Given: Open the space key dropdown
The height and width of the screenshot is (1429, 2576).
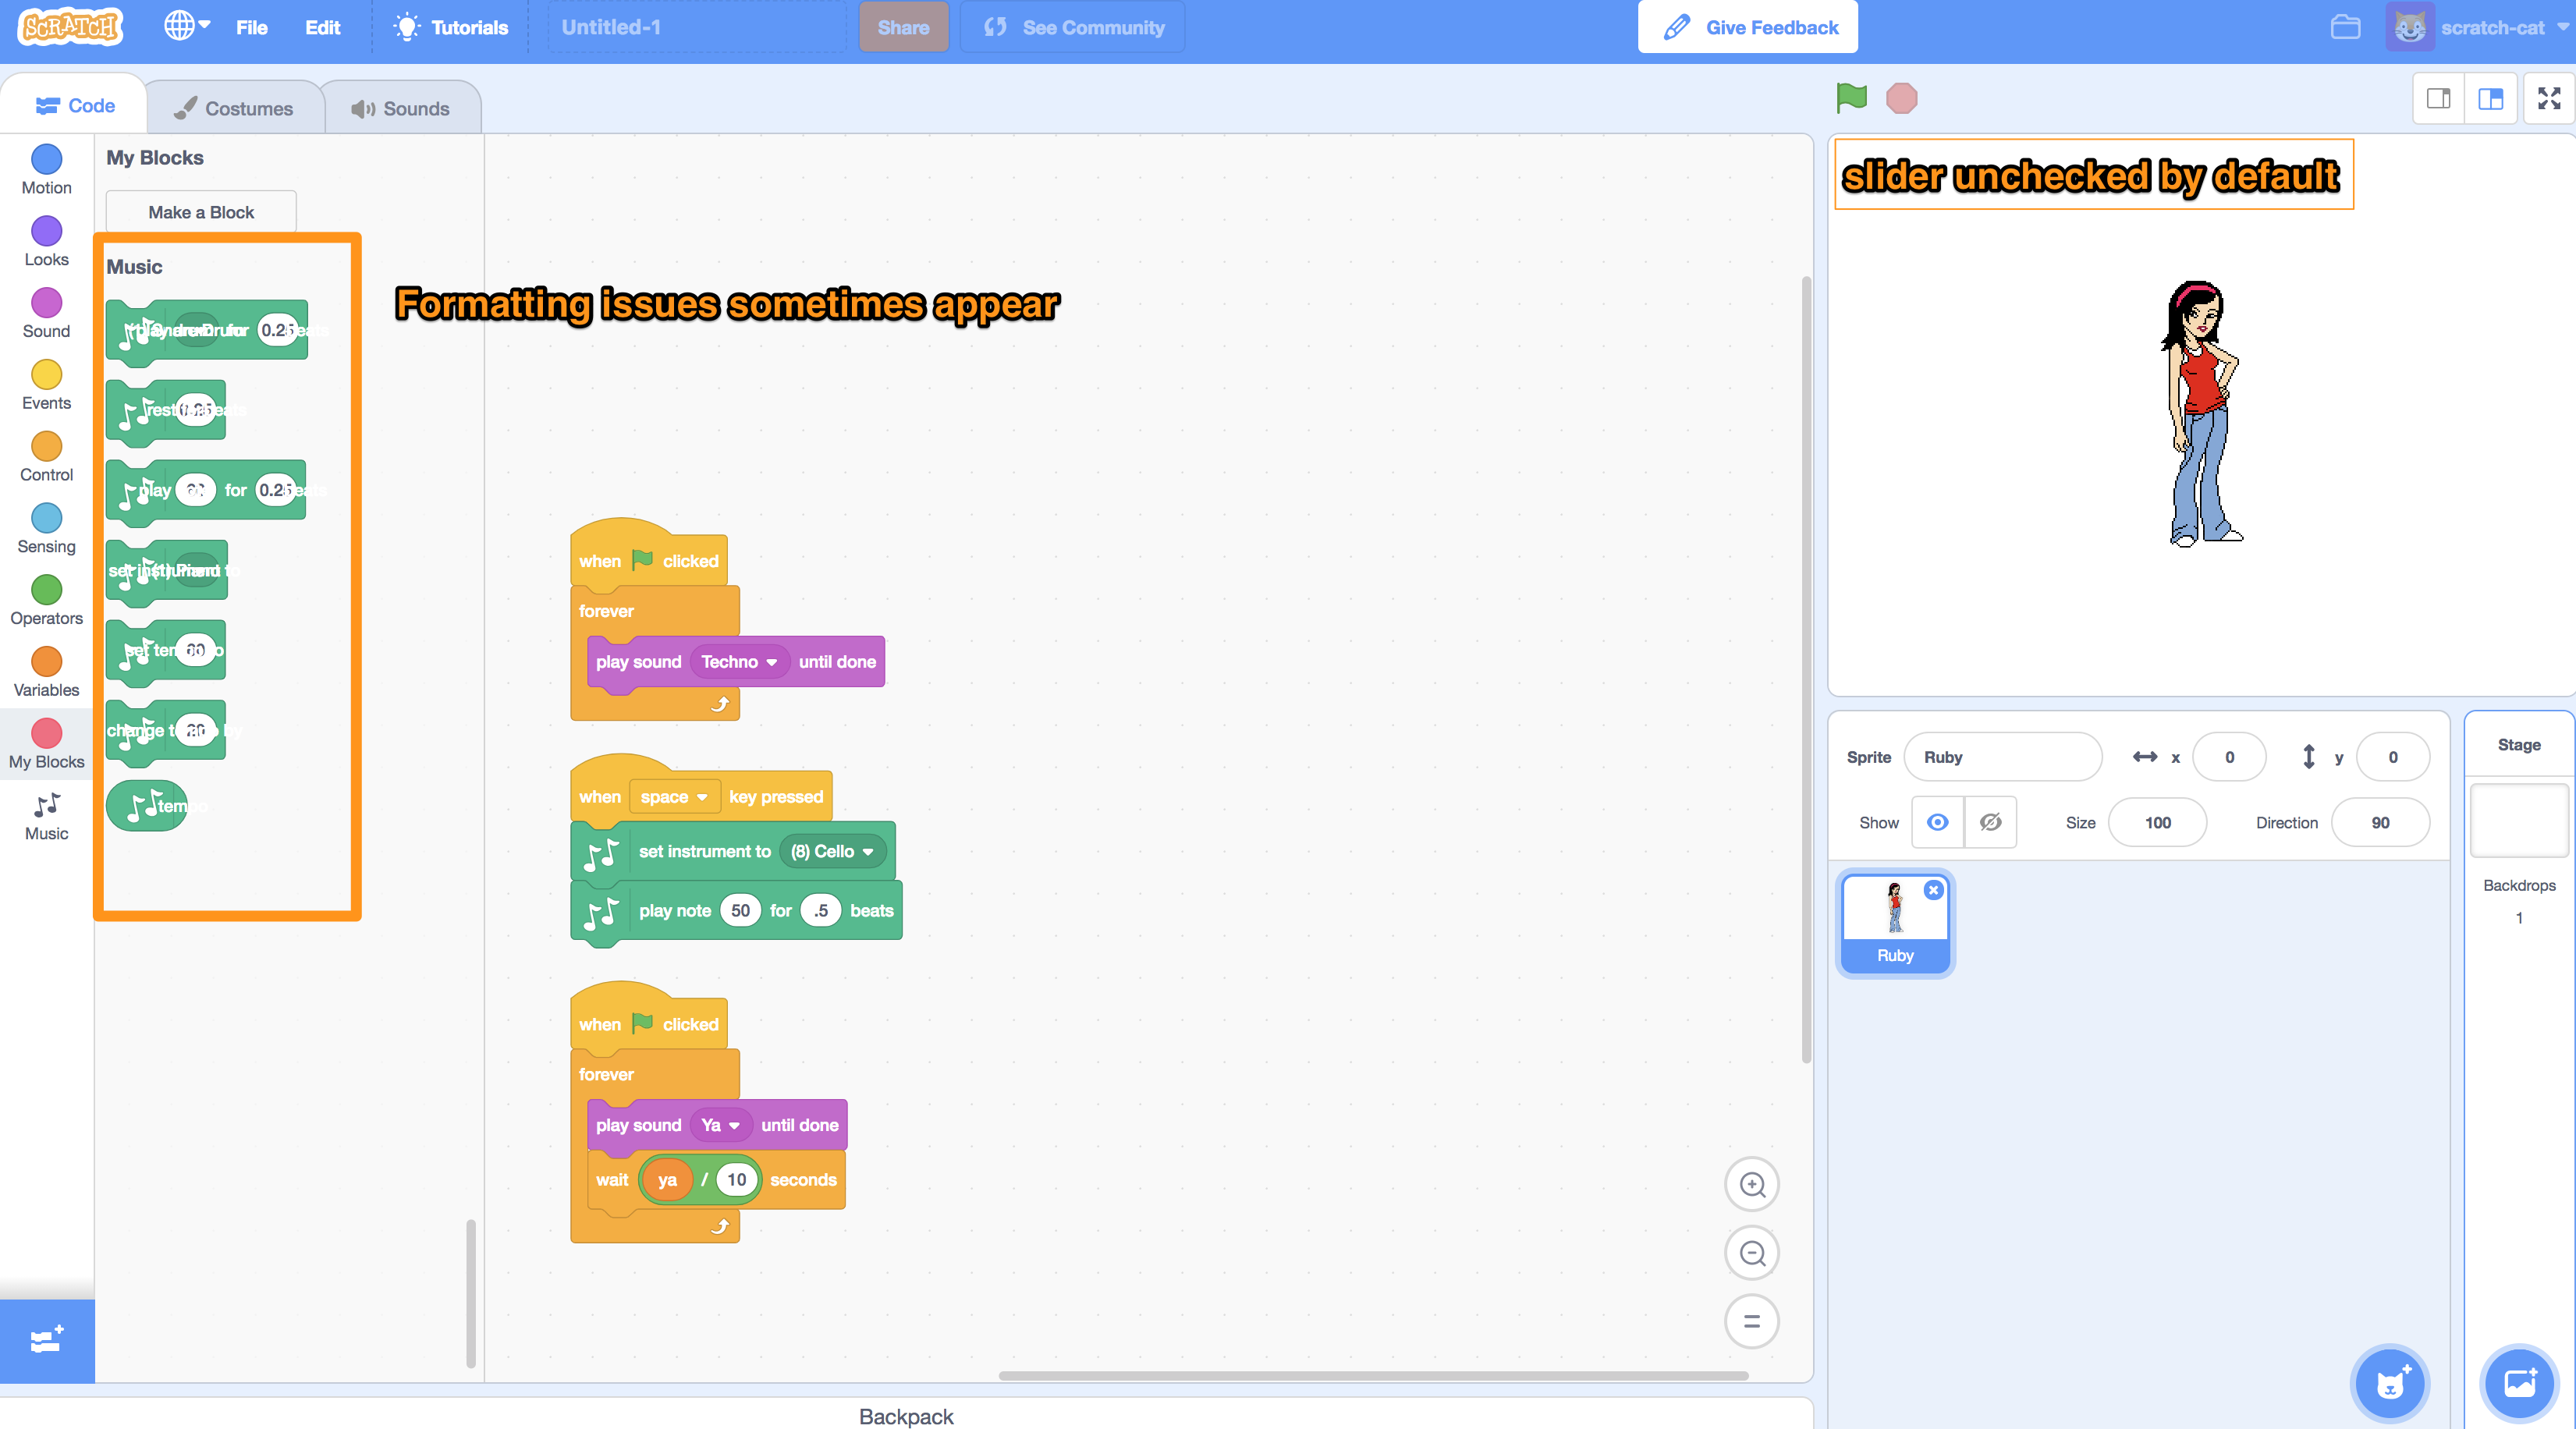Looking at the screenshot, I should (x=674, y=797).
